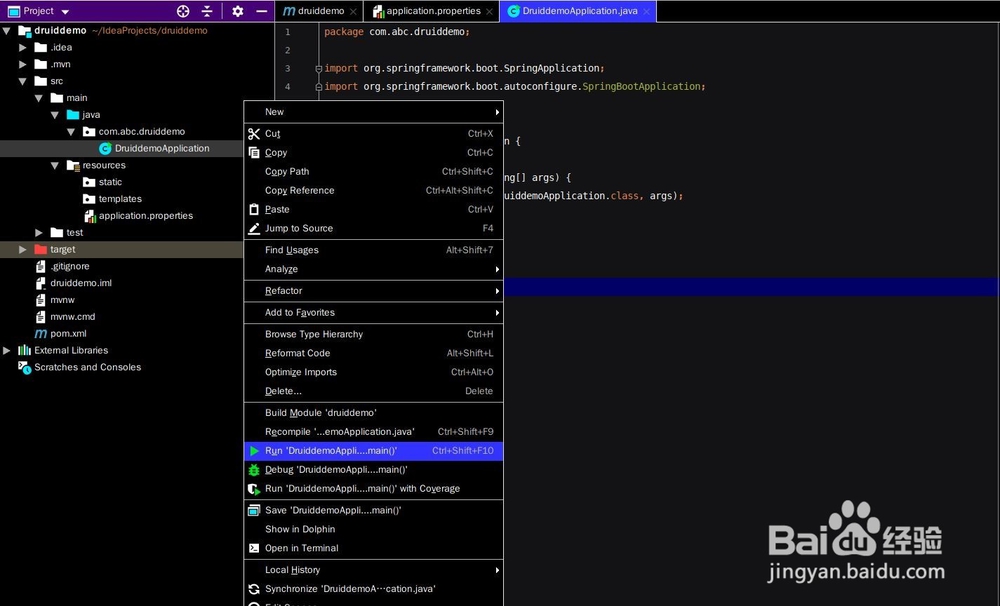Collapse the com.abc.druiddemo package arrow
The width and height of the screenshot is (1000, 606).
coord(71,131)
